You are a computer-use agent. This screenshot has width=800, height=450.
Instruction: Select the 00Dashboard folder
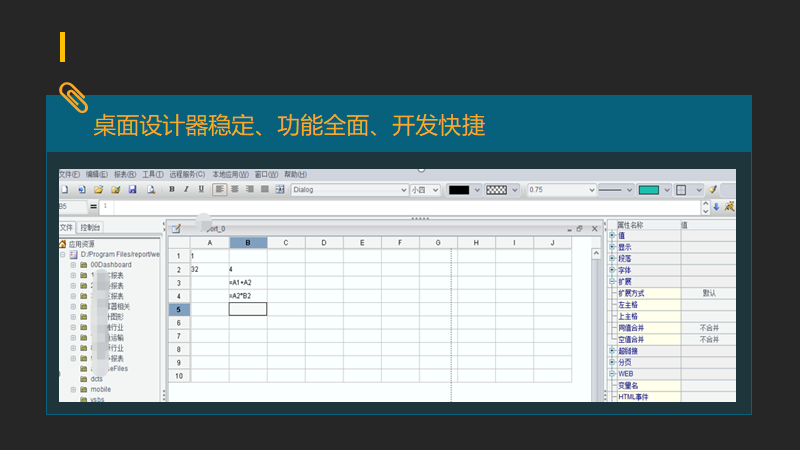coord(111,265)
